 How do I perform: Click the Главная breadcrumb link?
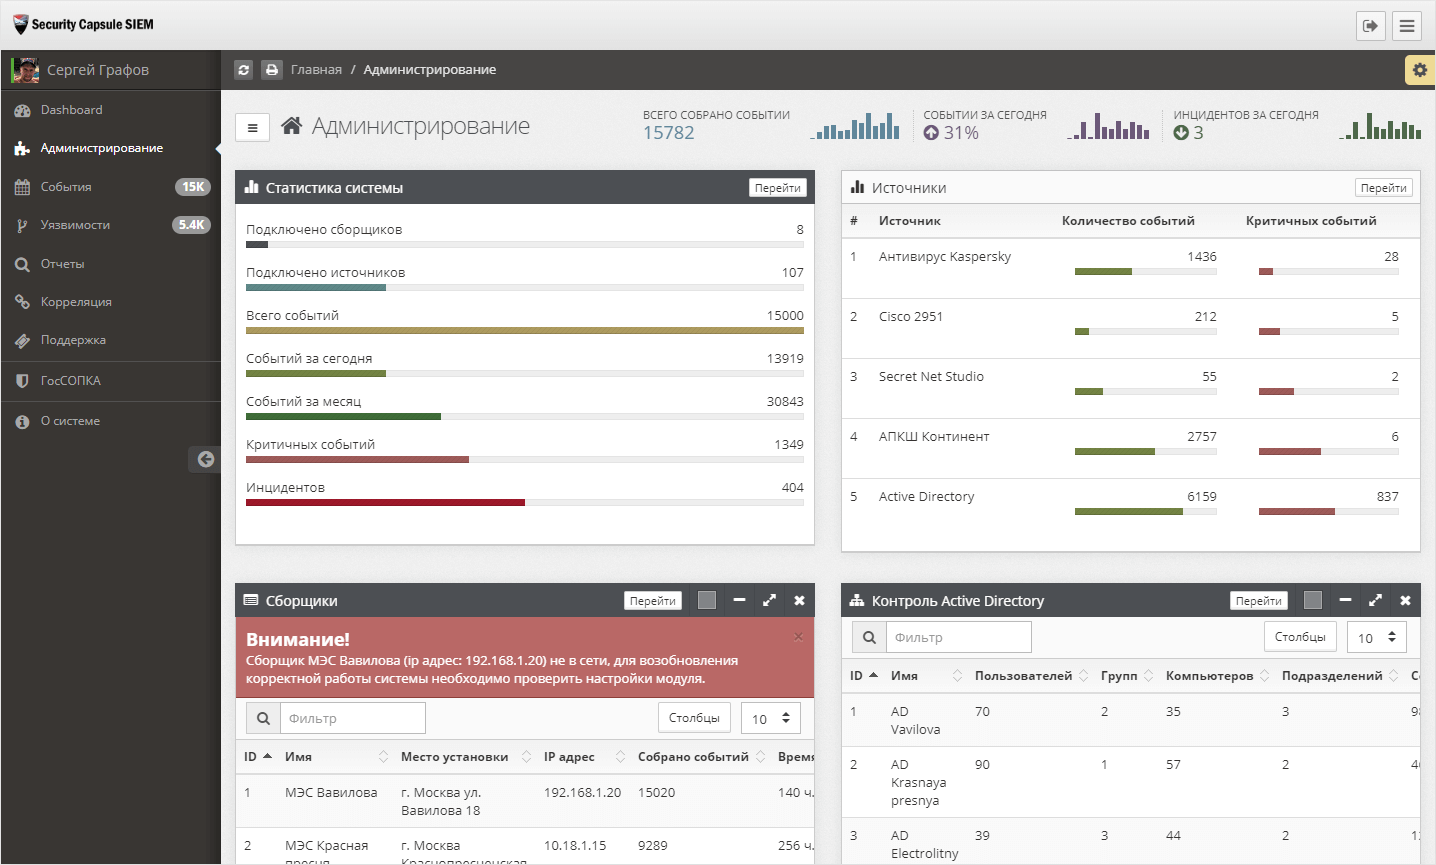[316, 70]
